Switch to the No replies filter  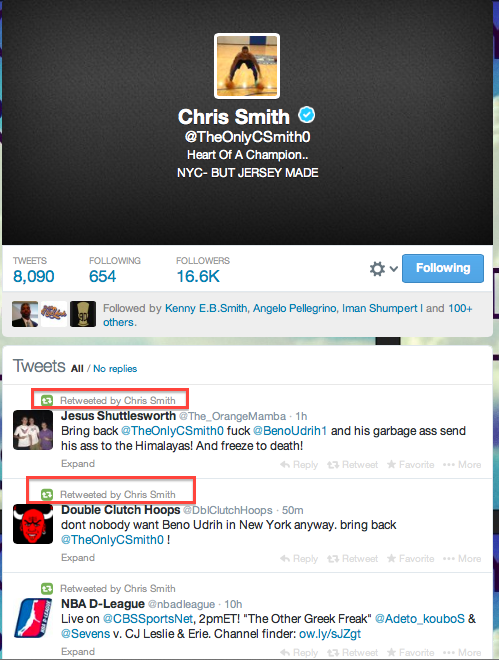coord(115,369)
